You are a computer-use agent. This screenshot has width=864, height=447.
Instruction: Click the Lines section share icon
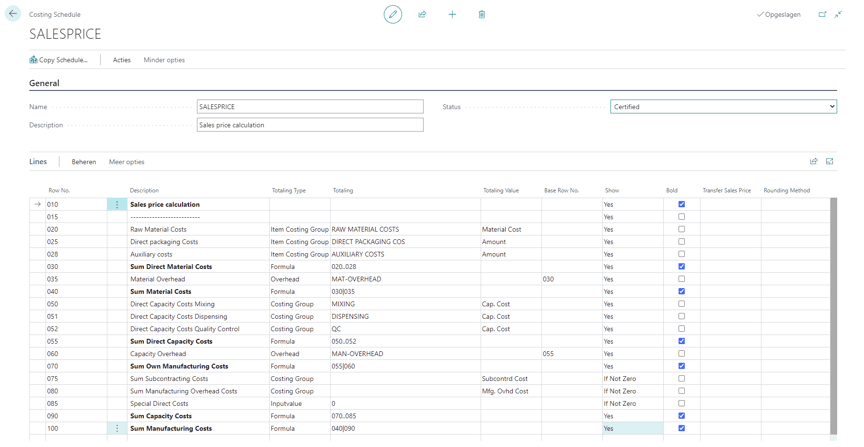pos(813,161)
